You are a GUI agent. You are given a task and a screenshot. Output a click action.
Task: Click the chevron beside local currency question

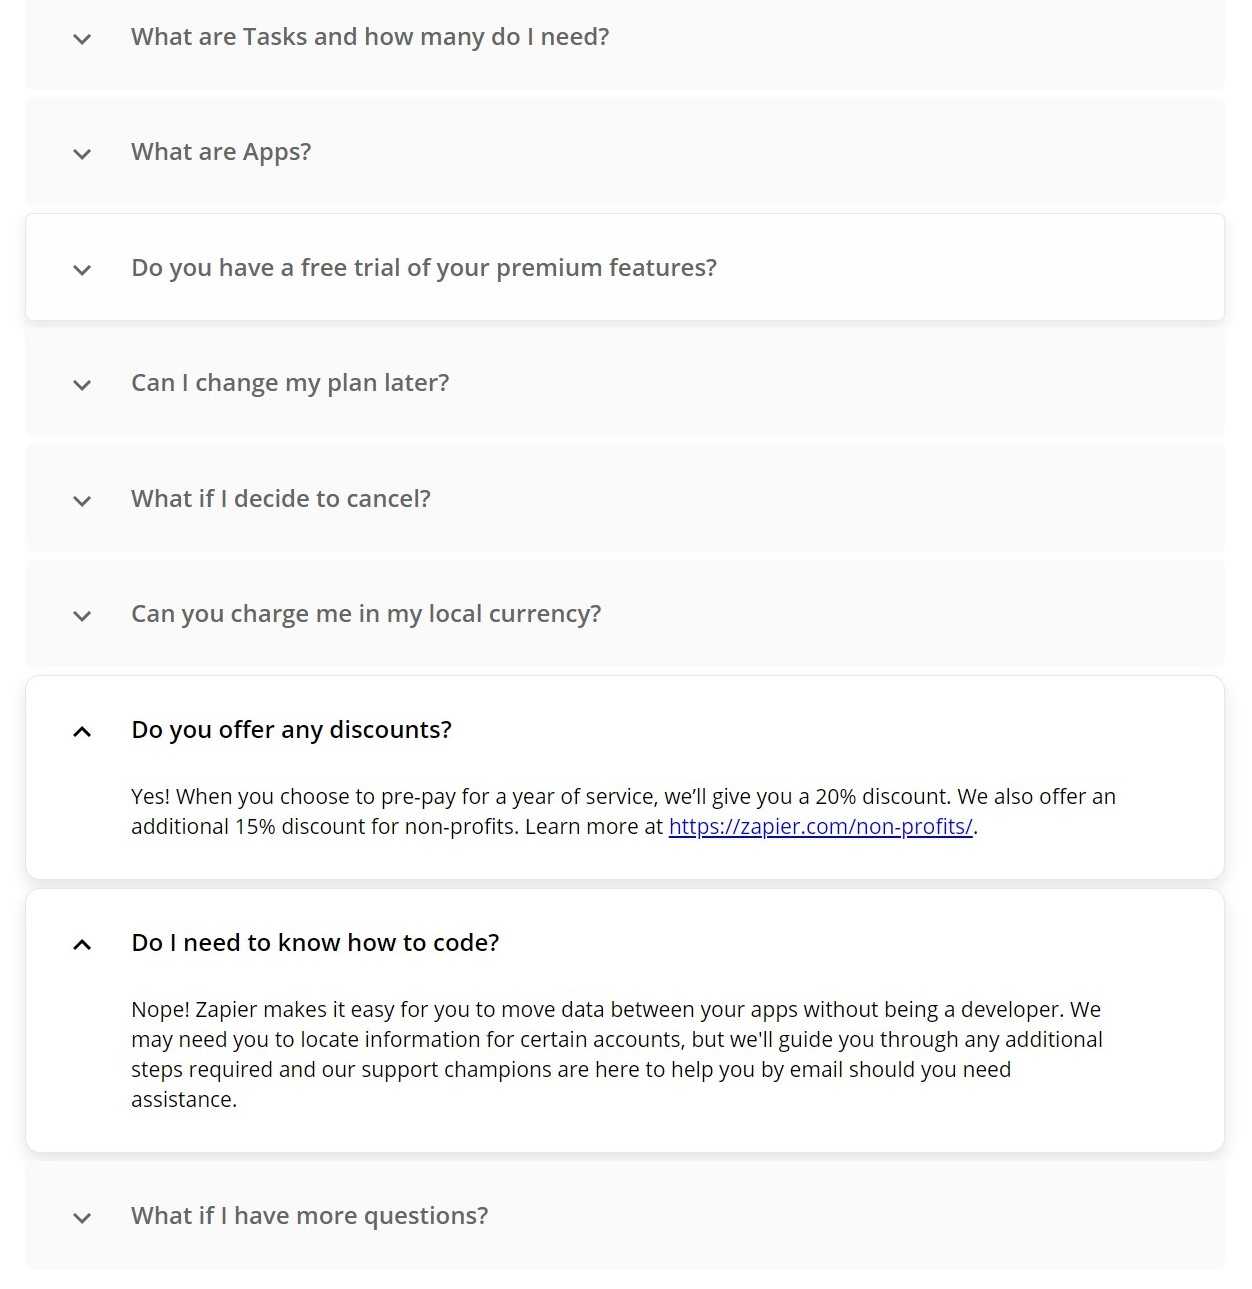point(82,616)
